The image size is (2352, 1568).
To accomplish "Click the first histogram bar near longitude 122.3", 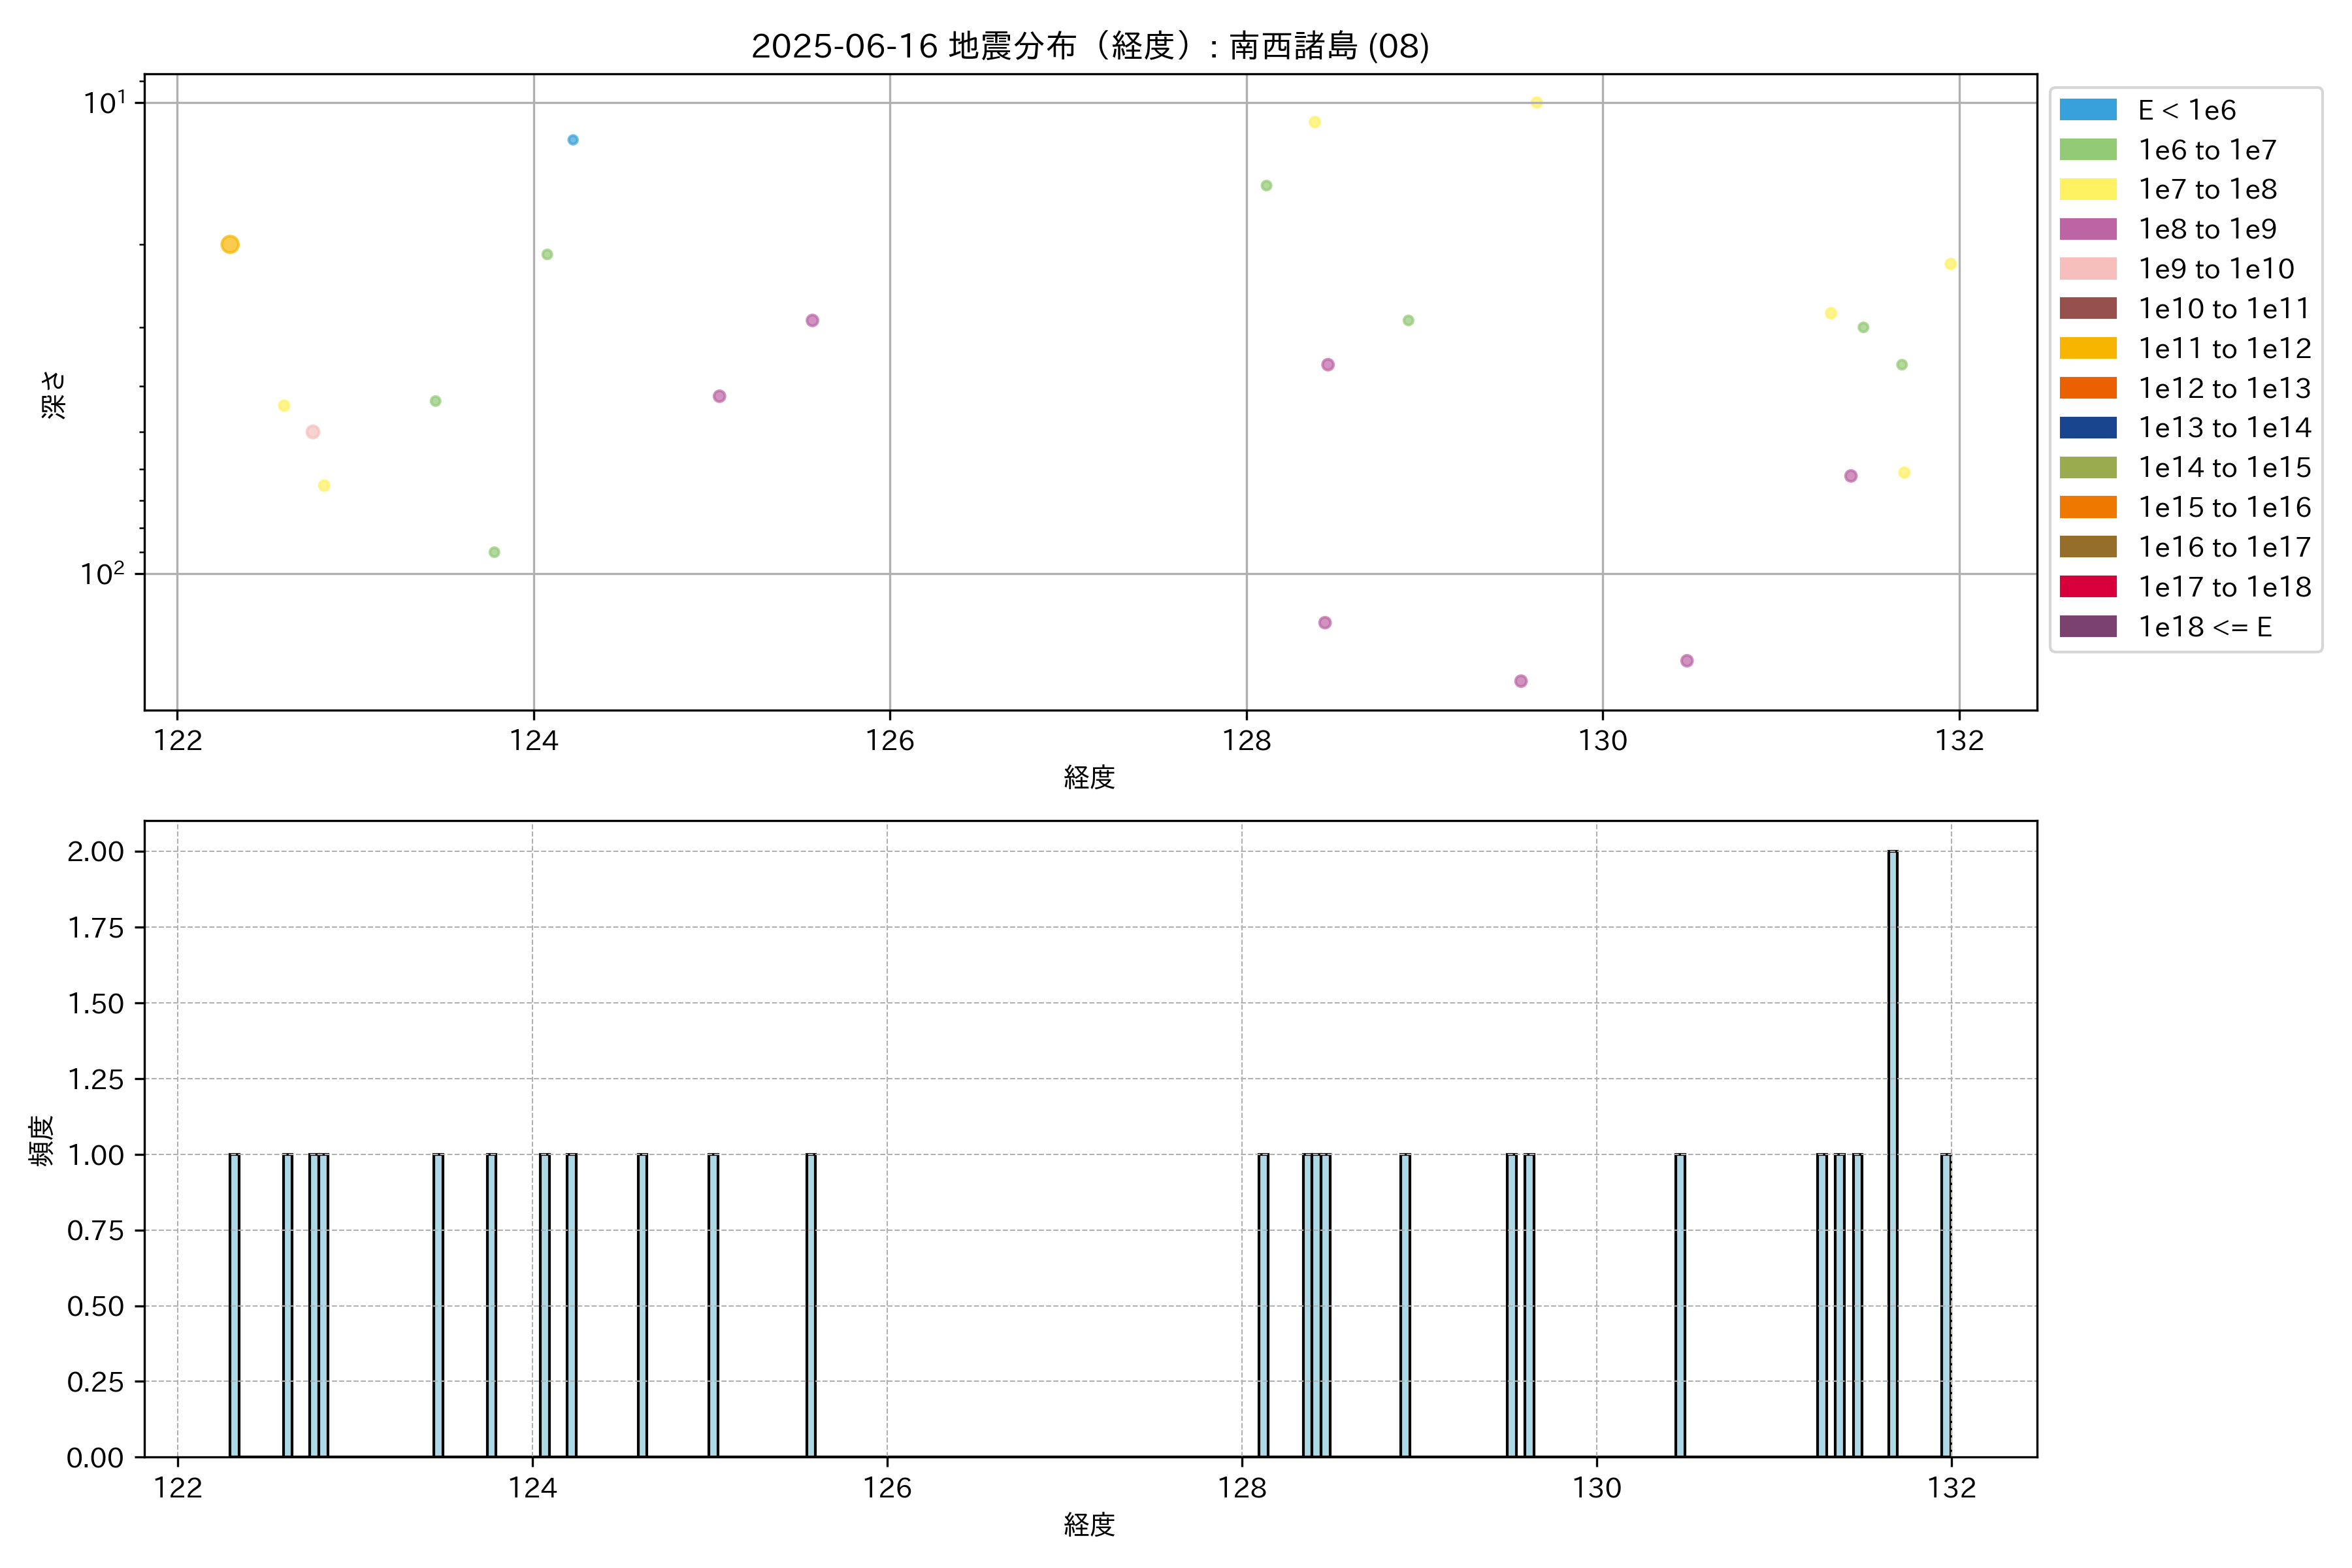I will (x=234, y=1305).
